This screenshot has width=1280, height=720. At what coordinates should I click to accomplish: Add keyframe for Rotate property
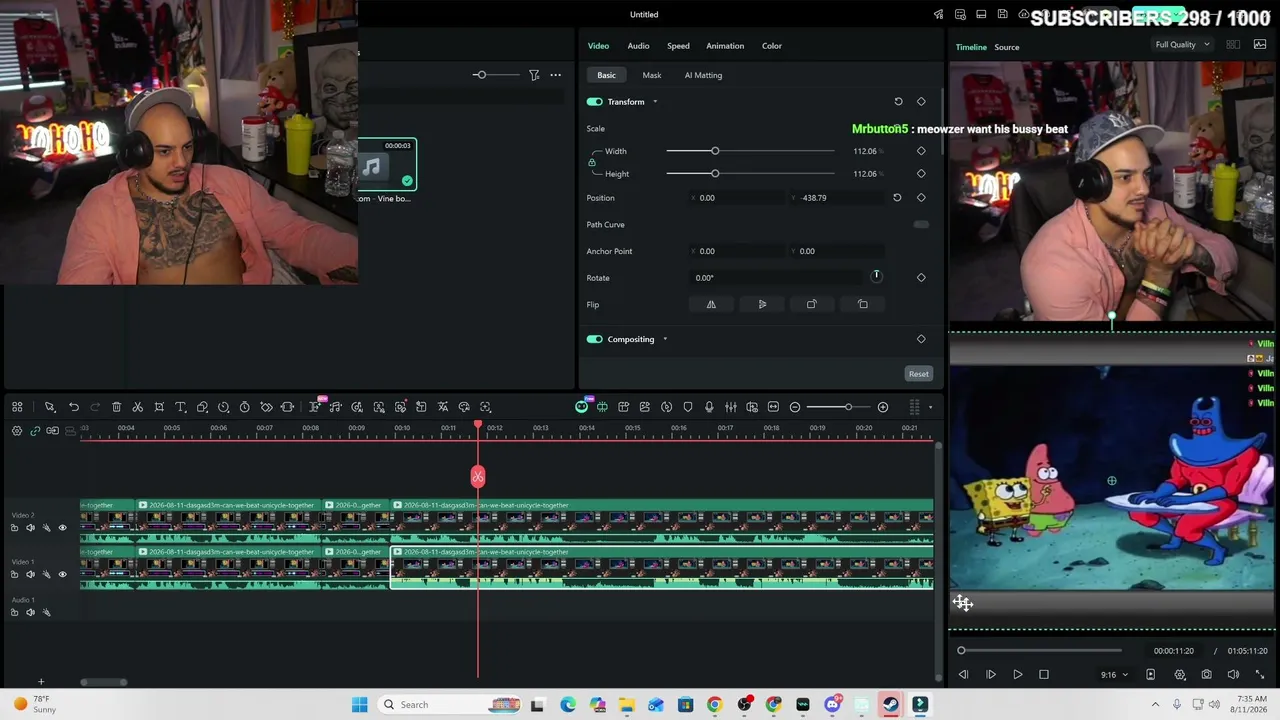pyautogui.click(x=921, y=278)
